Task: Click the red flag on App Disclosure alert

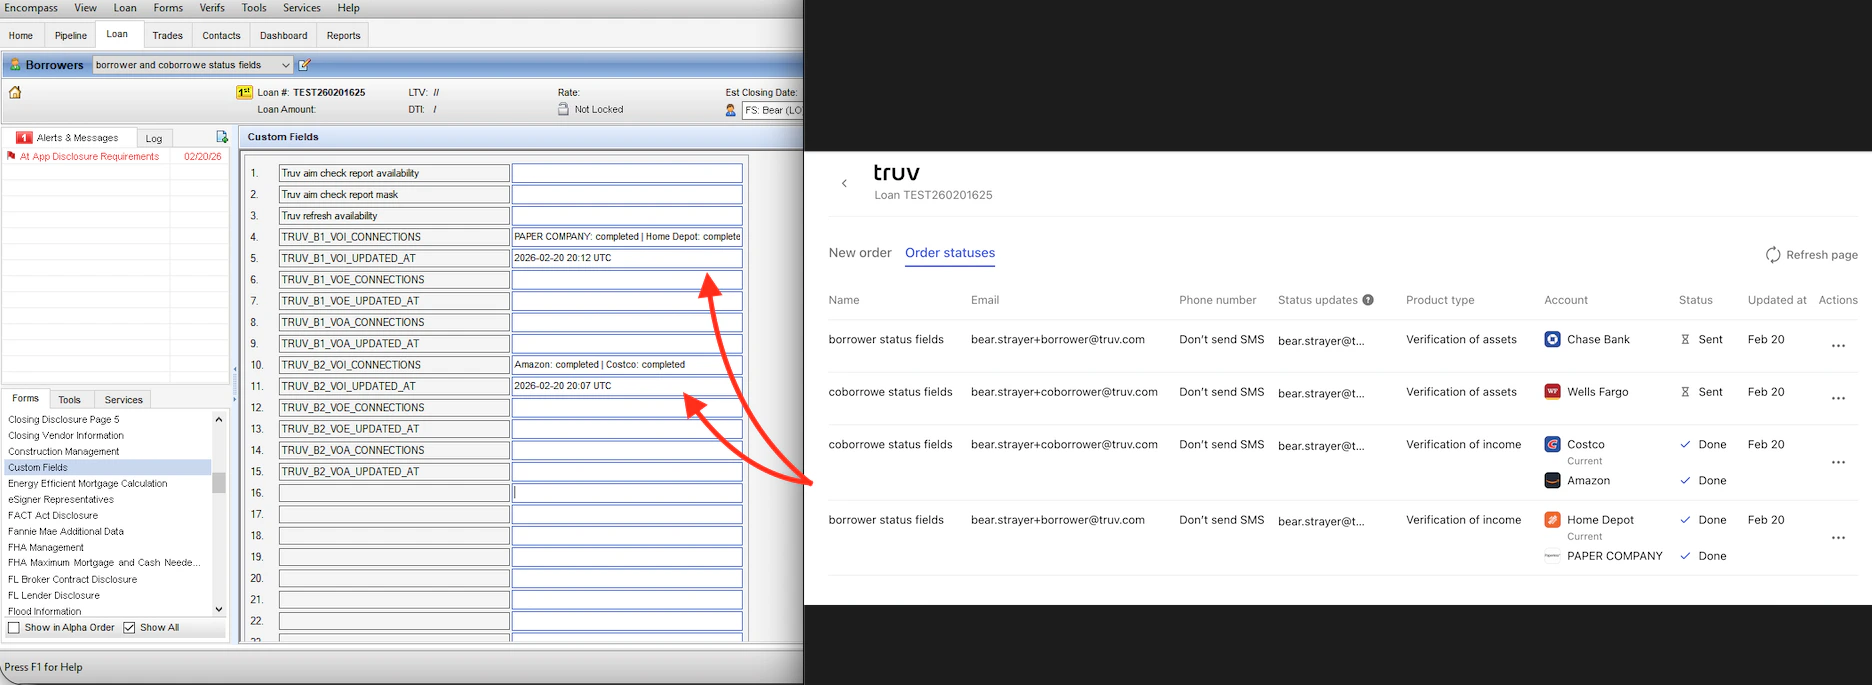Action: click(x=11, y=156)
